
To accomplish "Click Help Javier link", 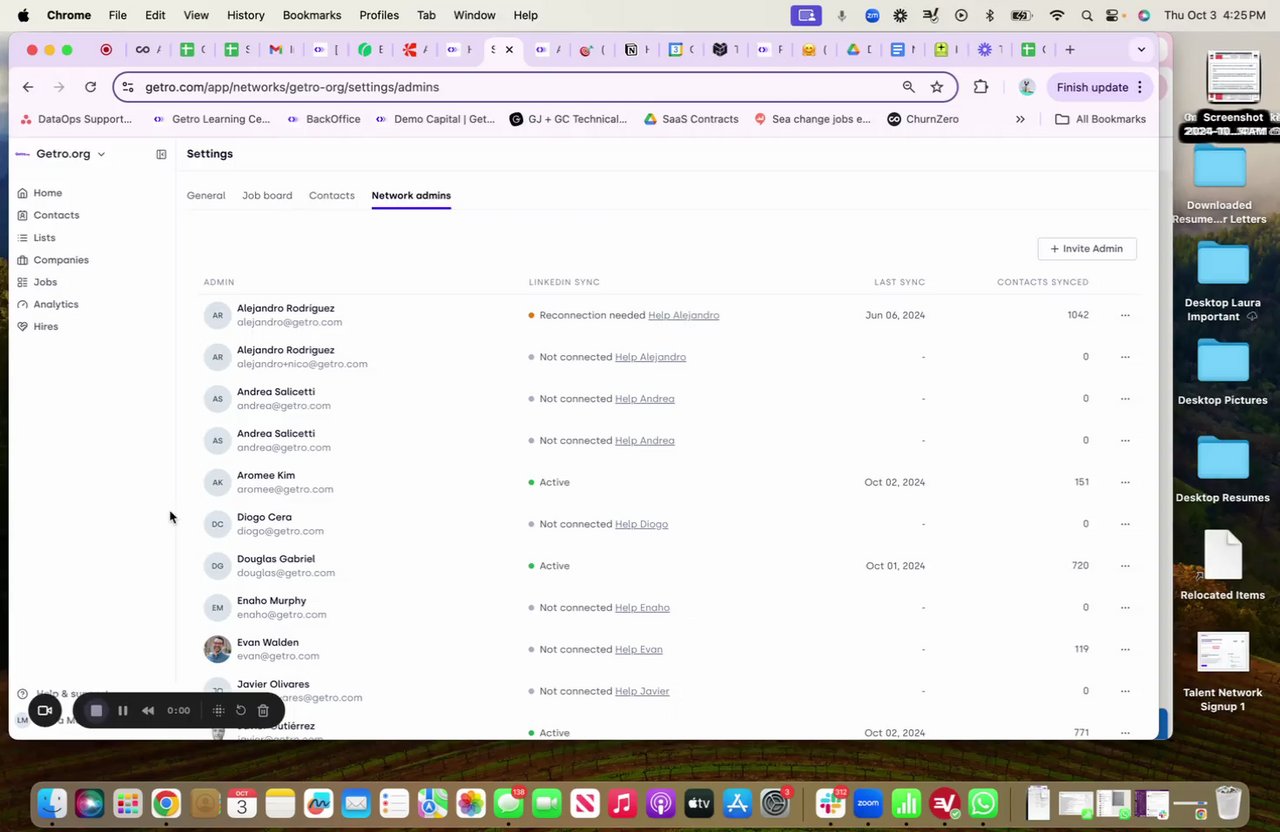I will [x=642, y=692].
